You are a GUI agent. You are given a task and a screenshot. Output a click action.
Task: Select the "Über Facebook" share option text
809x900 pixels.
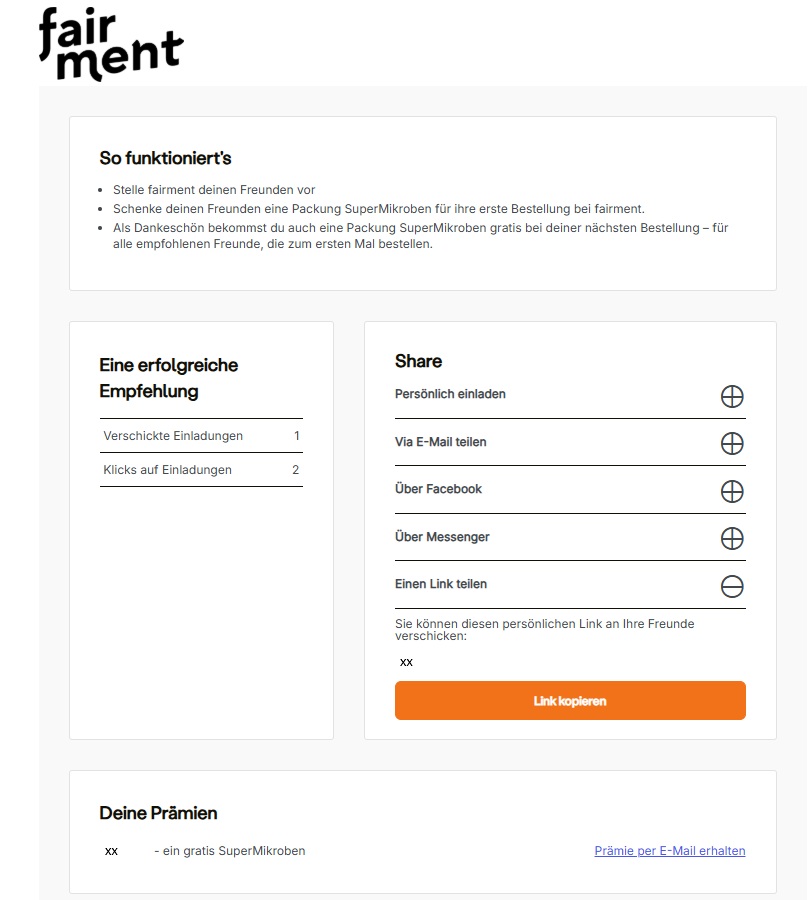pos(438,489)
